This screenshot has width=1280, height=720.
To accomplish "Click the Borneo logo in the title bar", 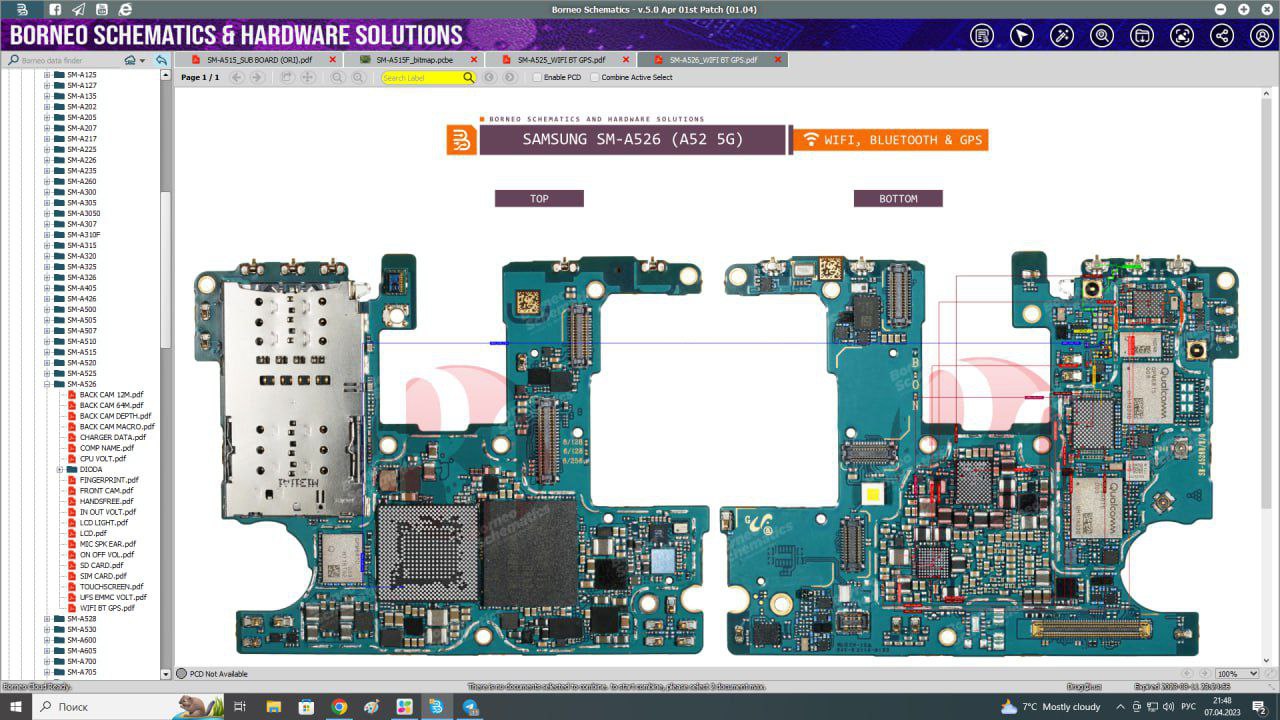I will [22, 9].
